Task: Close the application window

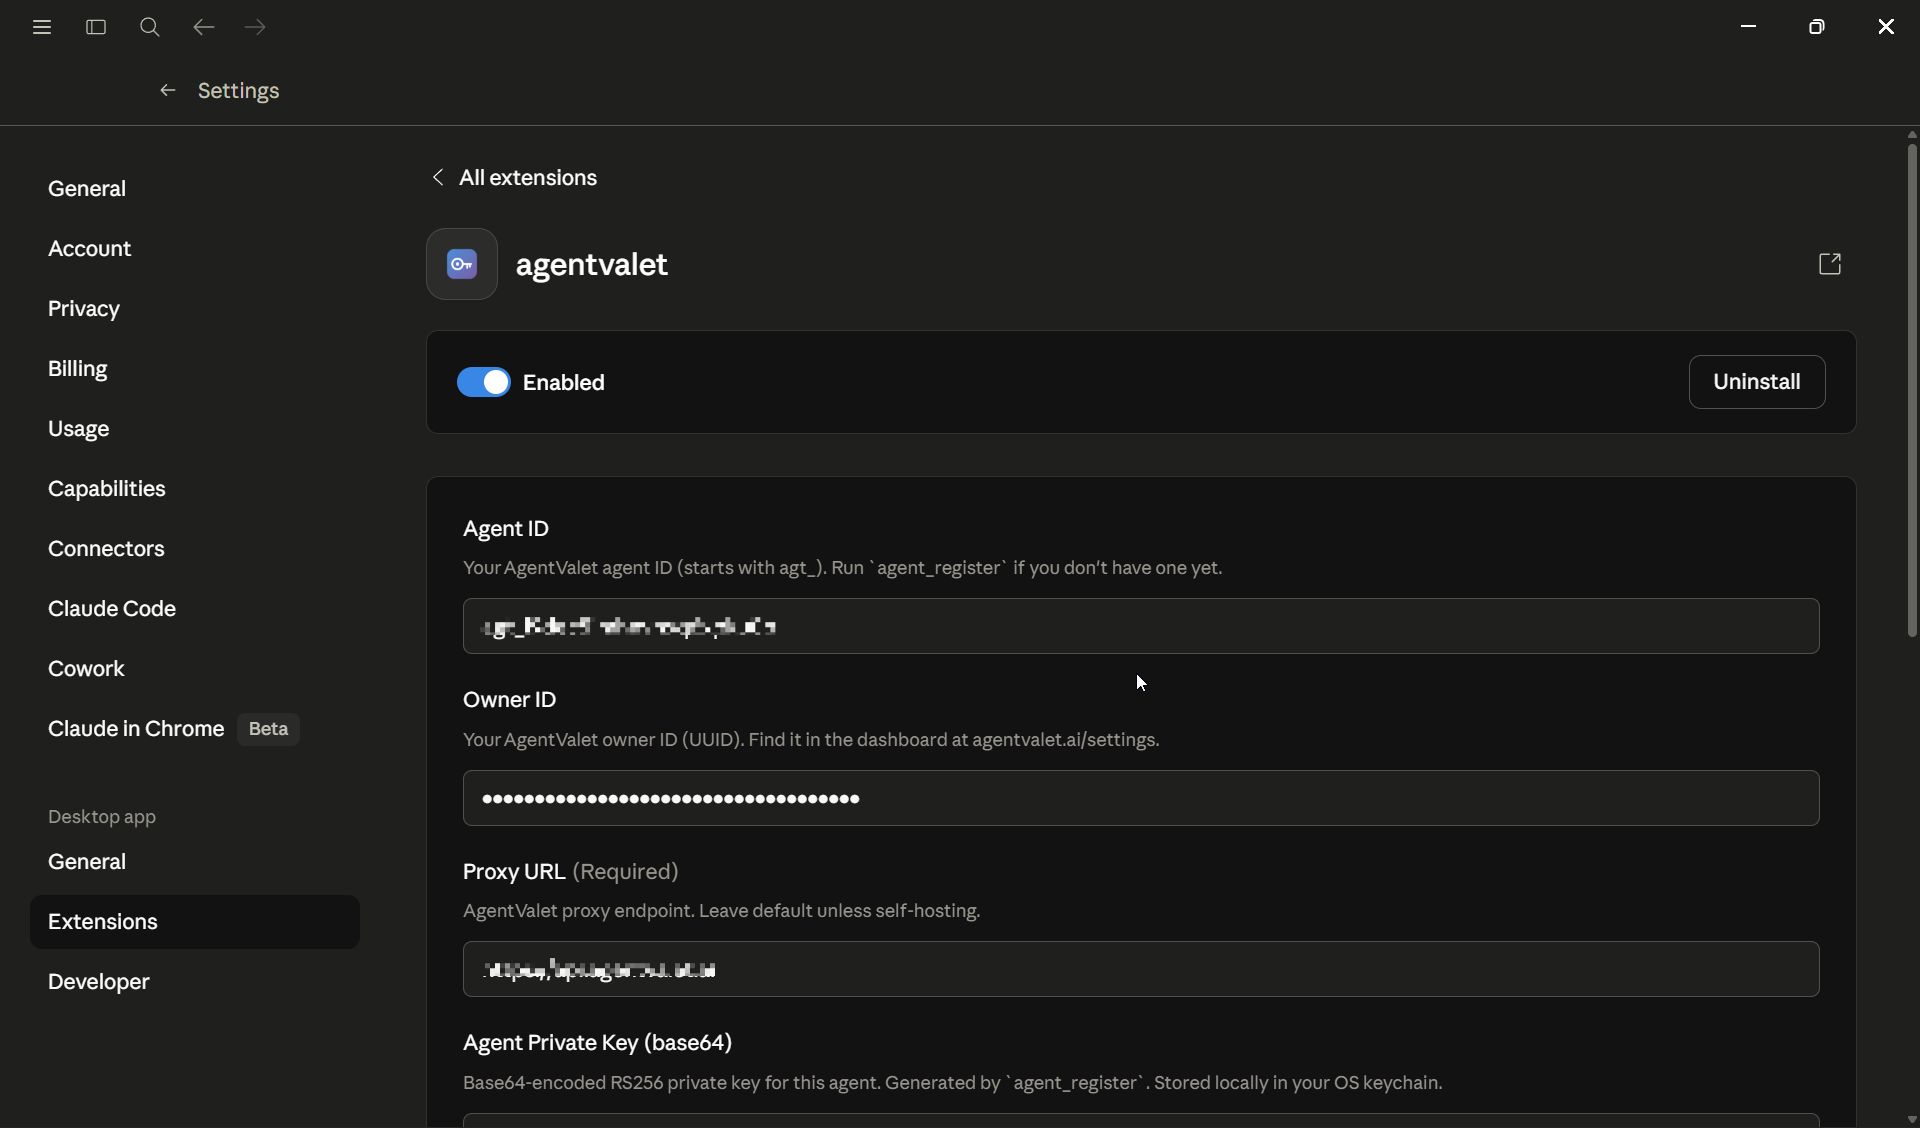Action: point(1886,27)
